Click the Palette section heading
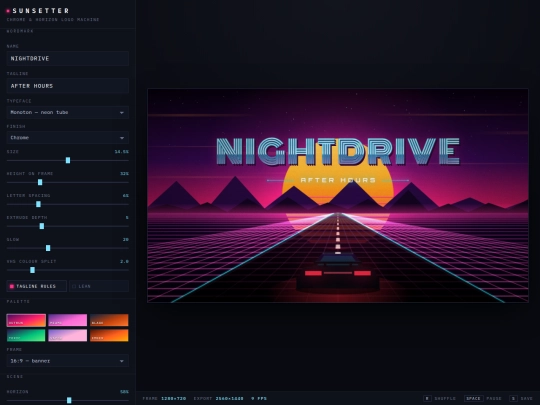 (x=18, y=301)
